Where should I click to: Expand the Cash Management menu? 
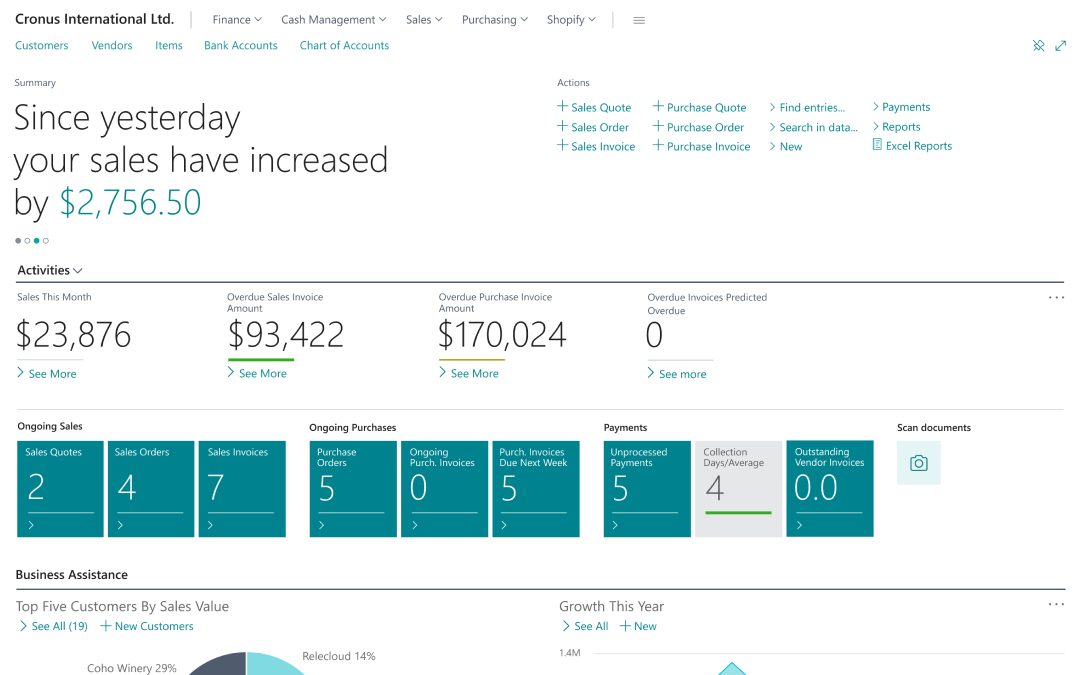click(x=333, y=19)
